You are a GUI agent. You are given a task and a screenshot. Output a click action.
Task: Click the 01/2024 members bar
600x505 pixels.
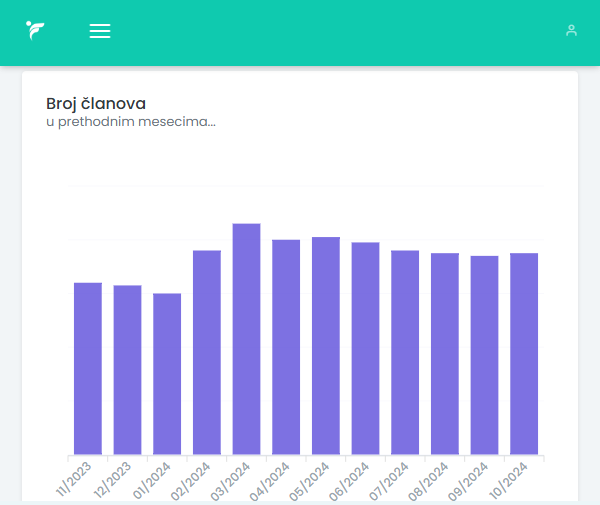(x=167, y=374)
